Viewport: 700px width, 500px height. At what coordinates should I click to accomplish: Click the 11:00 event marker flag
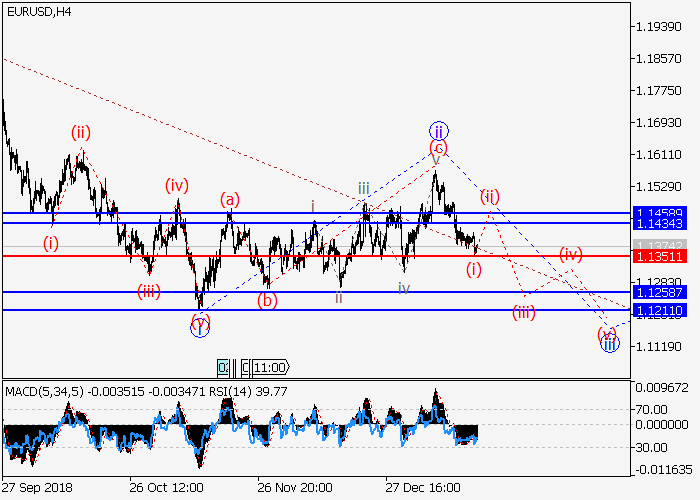[x=270, y=367]
